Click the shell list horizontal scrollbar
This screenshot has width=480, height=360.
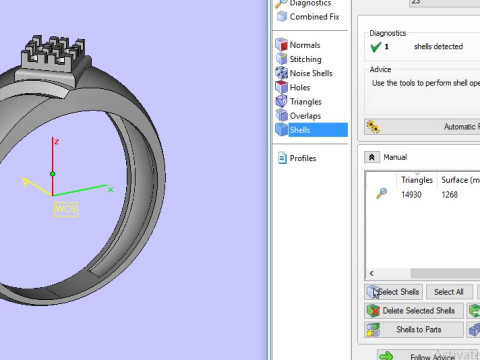[x=445, y=273]
